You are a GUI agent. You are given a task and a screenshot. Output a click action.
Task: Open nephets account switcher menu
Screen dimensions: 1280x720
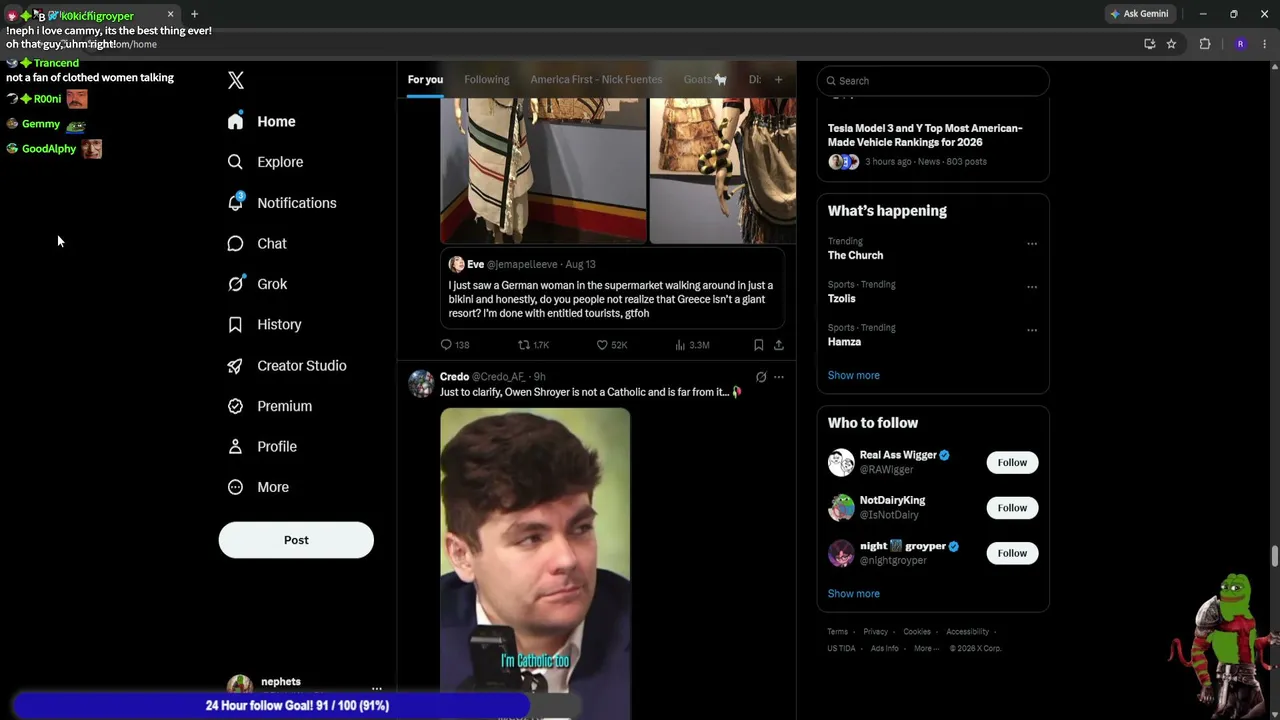[377, 689]
